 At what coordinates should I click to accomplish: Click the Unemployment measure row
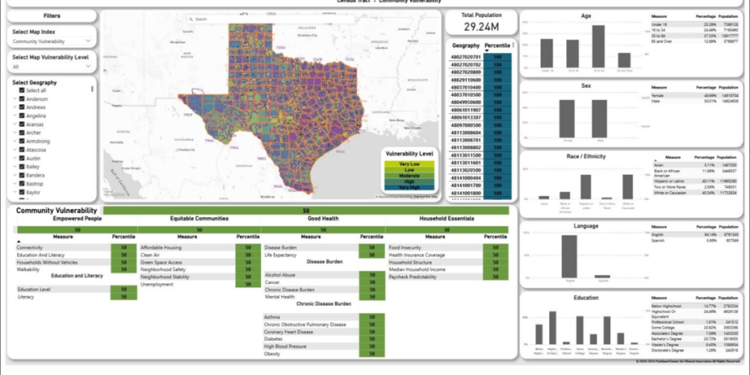[200, 284]
